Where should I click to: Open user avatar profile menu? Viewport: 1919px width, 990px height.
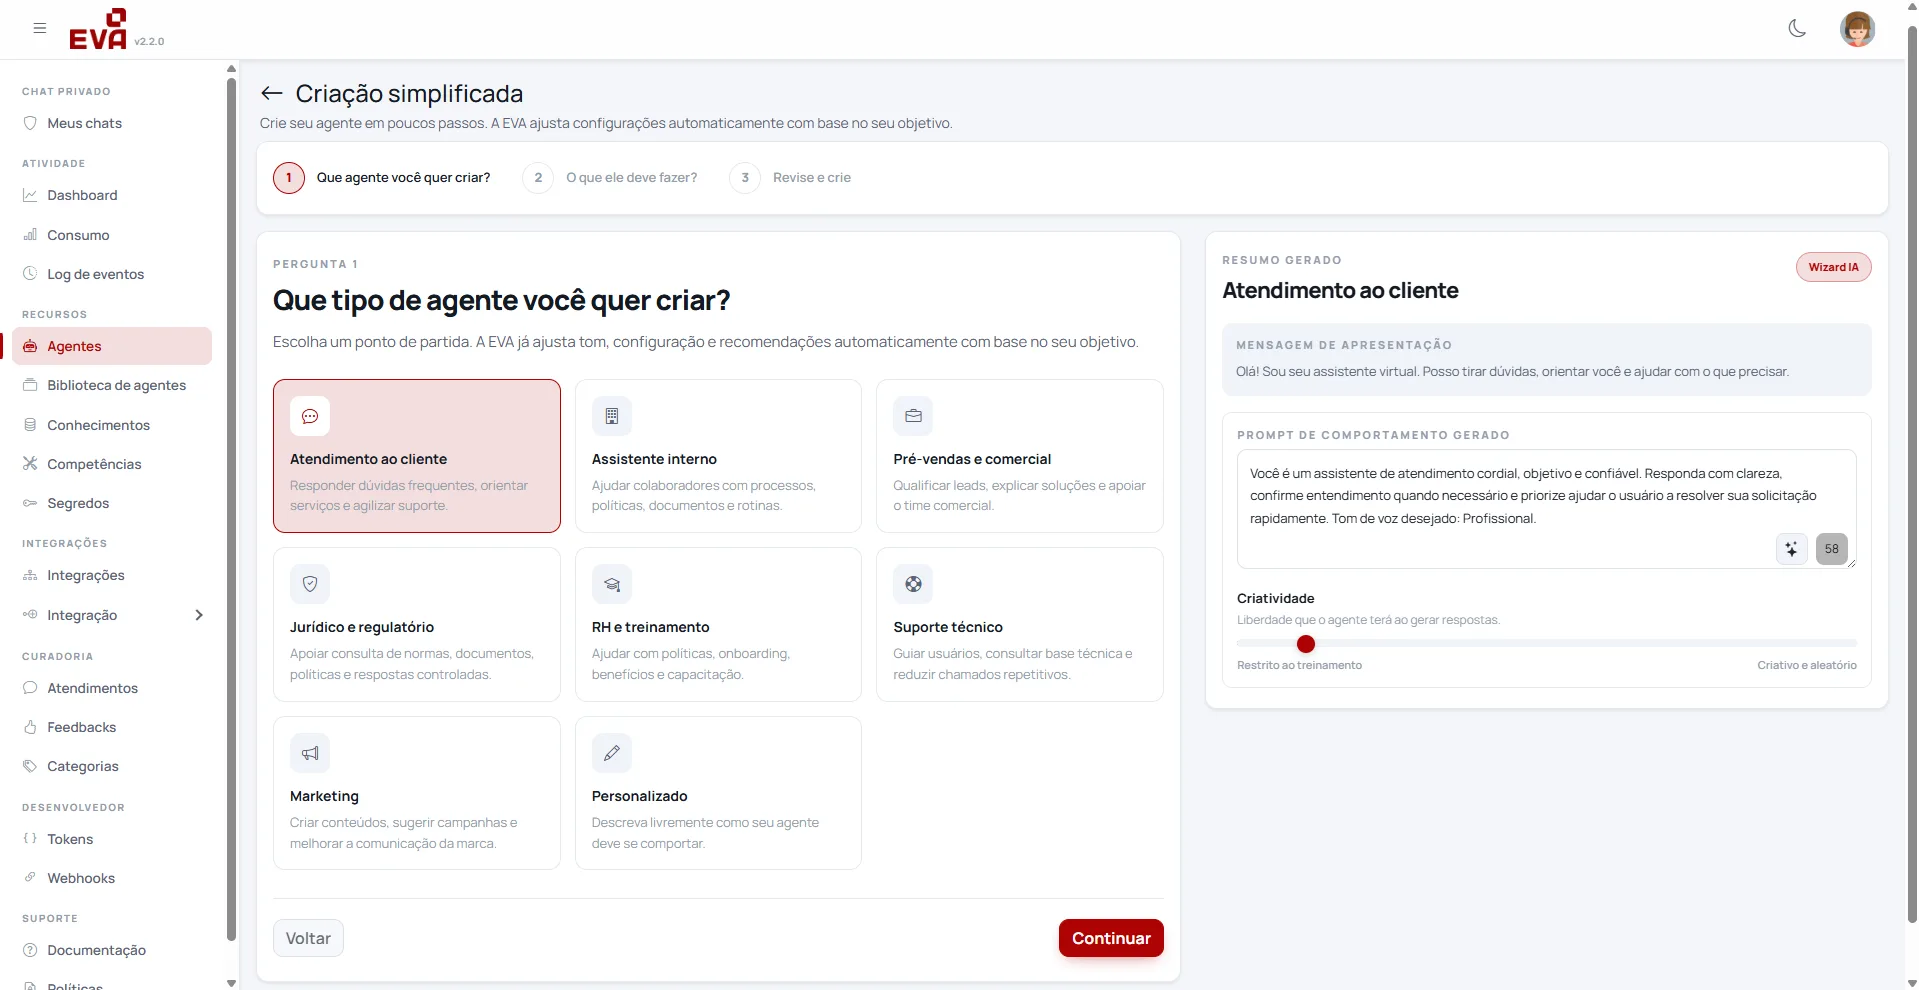[1857, 29]
